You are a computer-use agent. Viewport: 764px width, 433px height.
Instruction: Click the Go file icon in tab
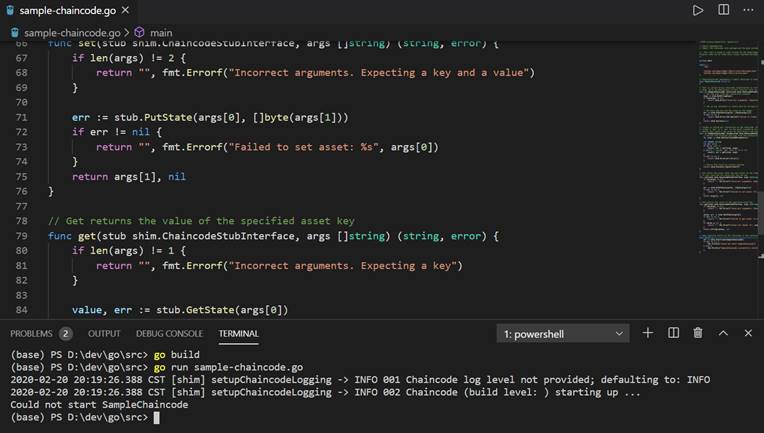(9, 11)
